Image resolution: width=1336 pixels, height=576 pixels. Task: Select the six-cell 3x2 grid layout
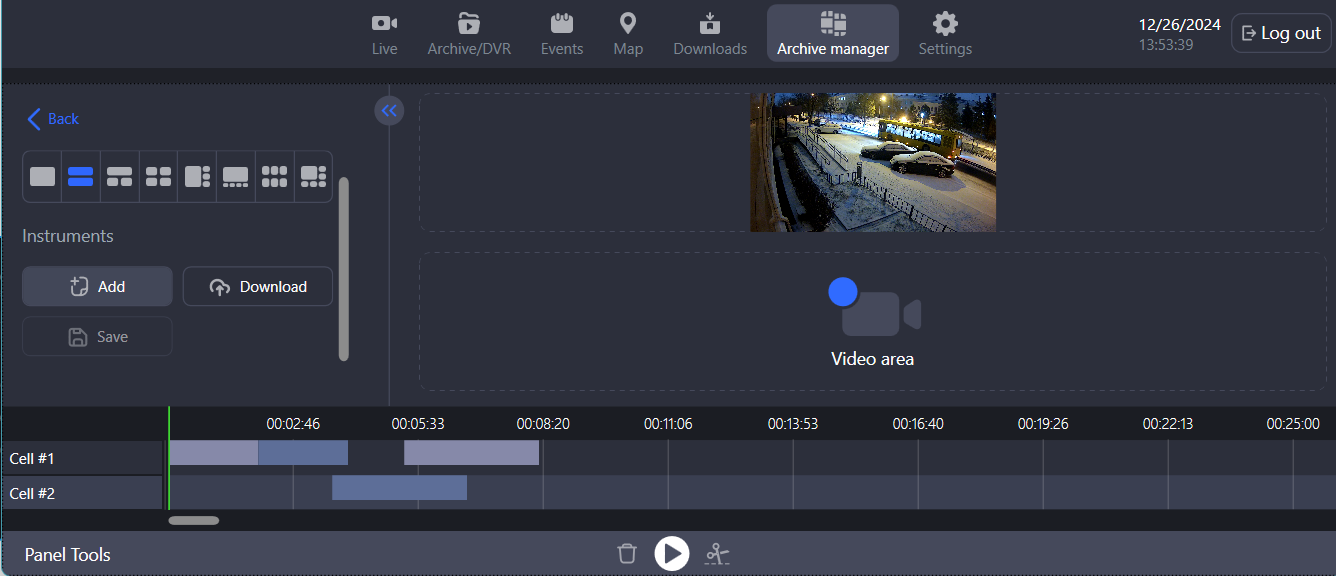pyautogui.click(x=274, y=177)
